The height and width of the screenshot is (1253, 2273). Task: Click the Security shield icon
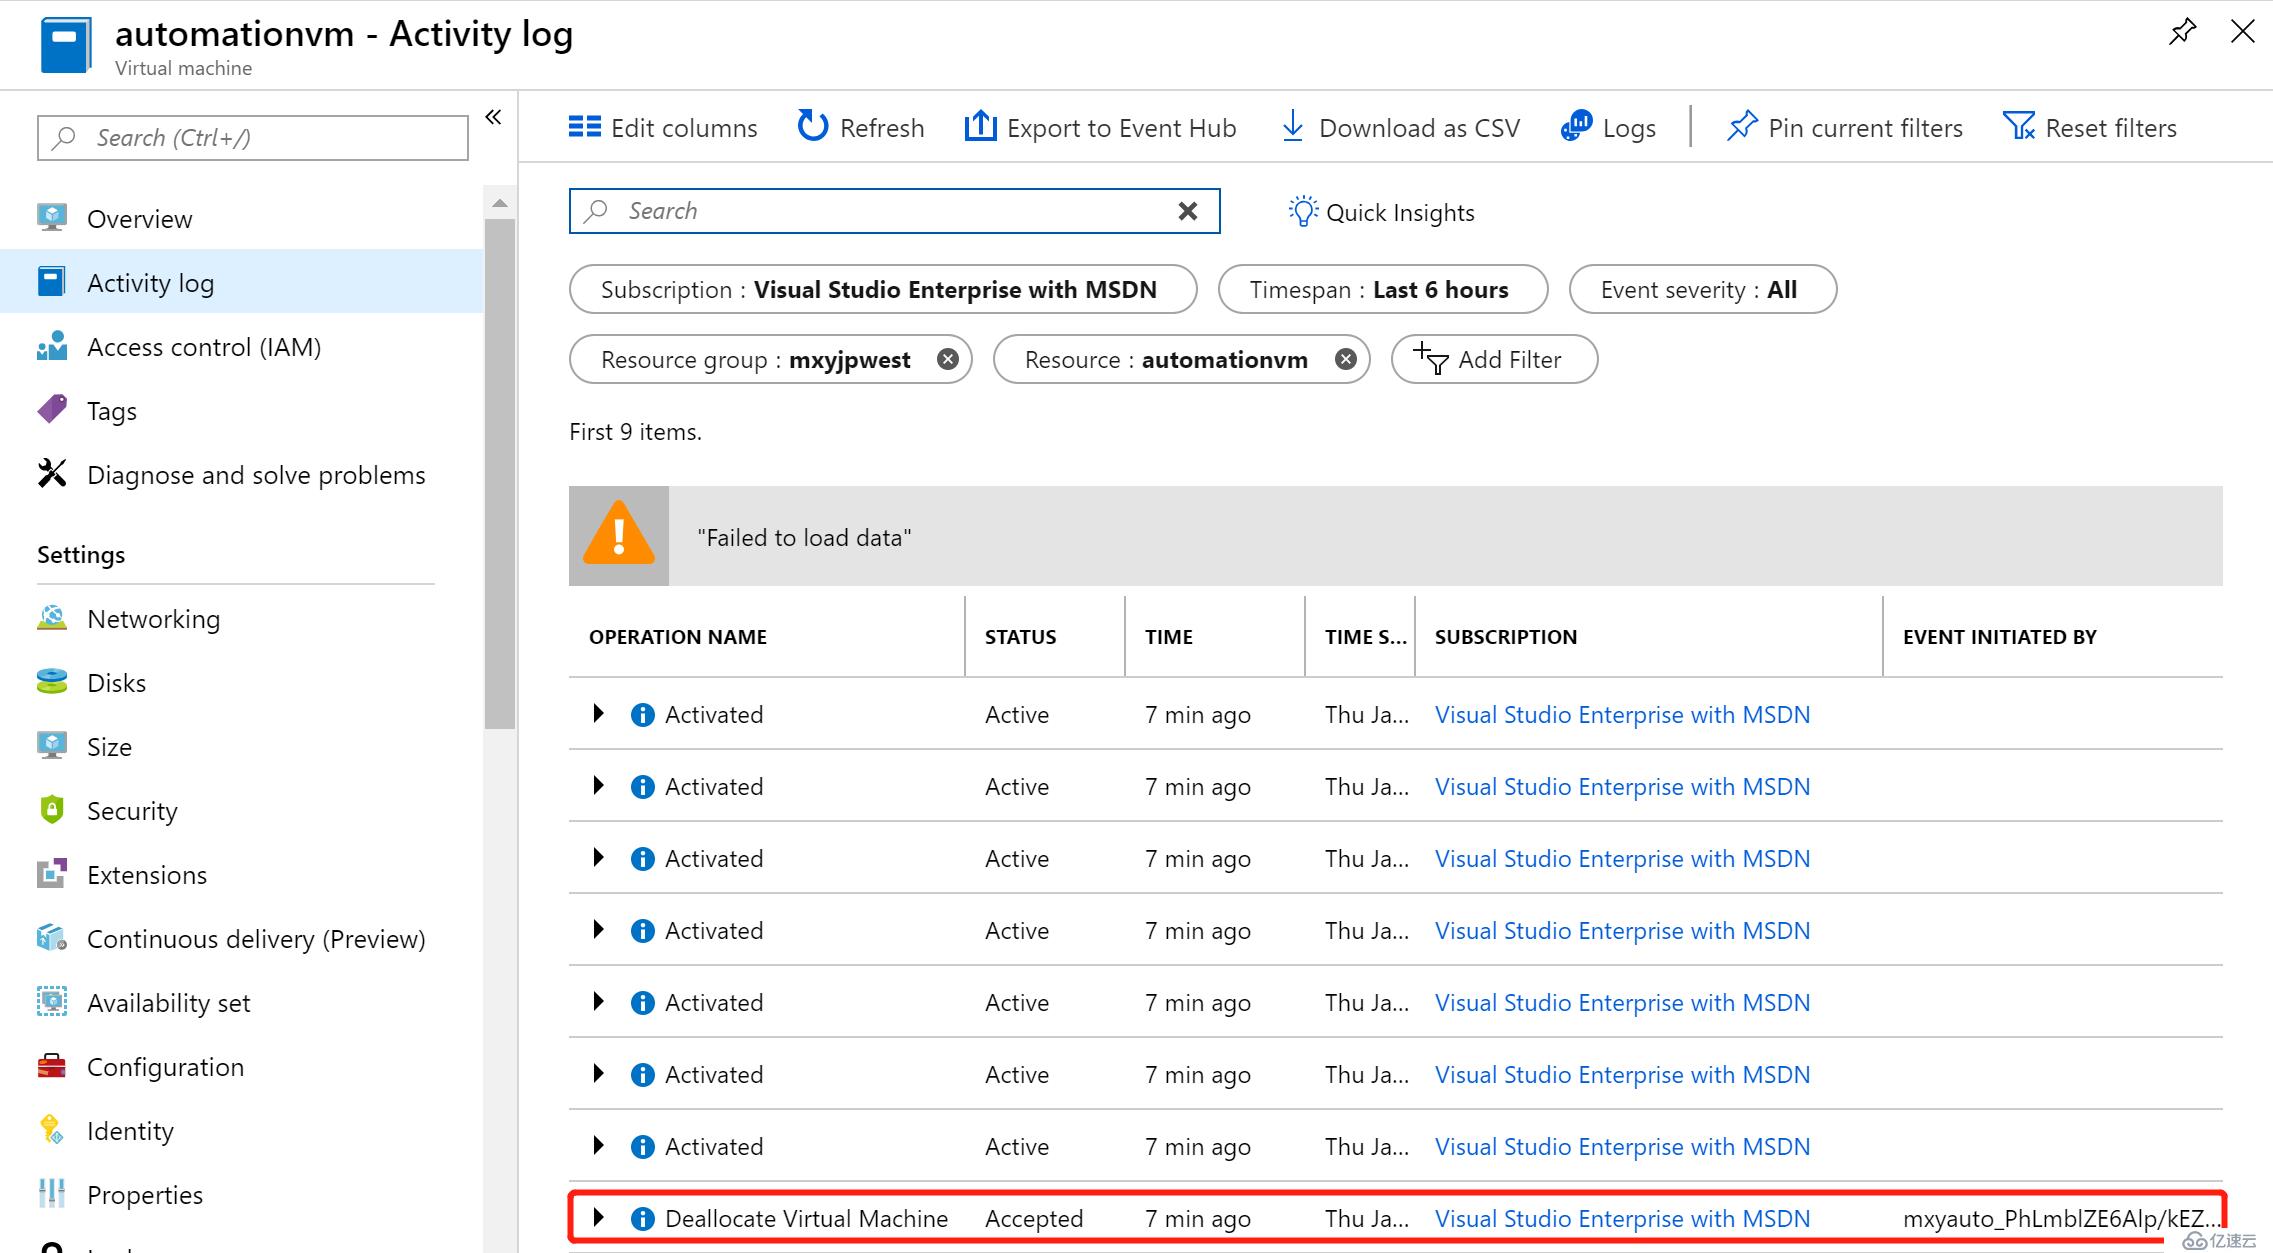click(52, 810)
